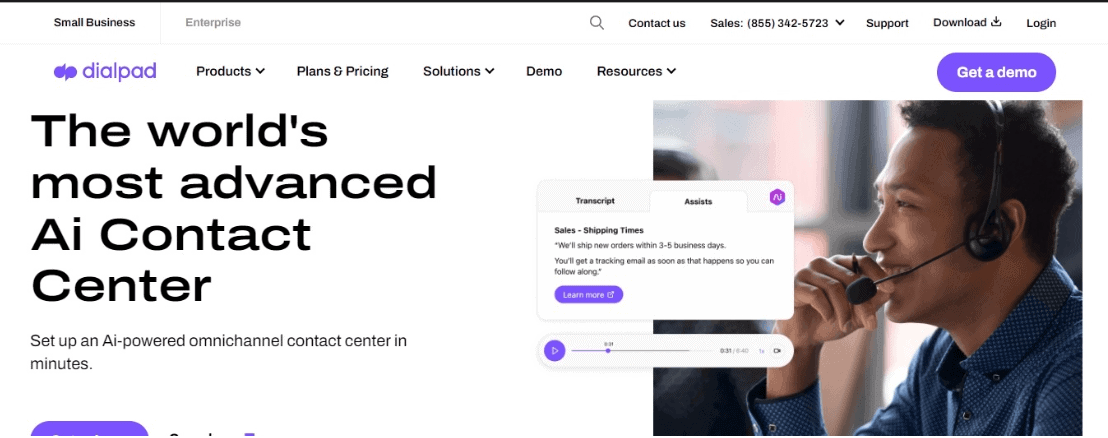
Task: Open the Products dropdown menu
Action: click(x=230, y=71)
